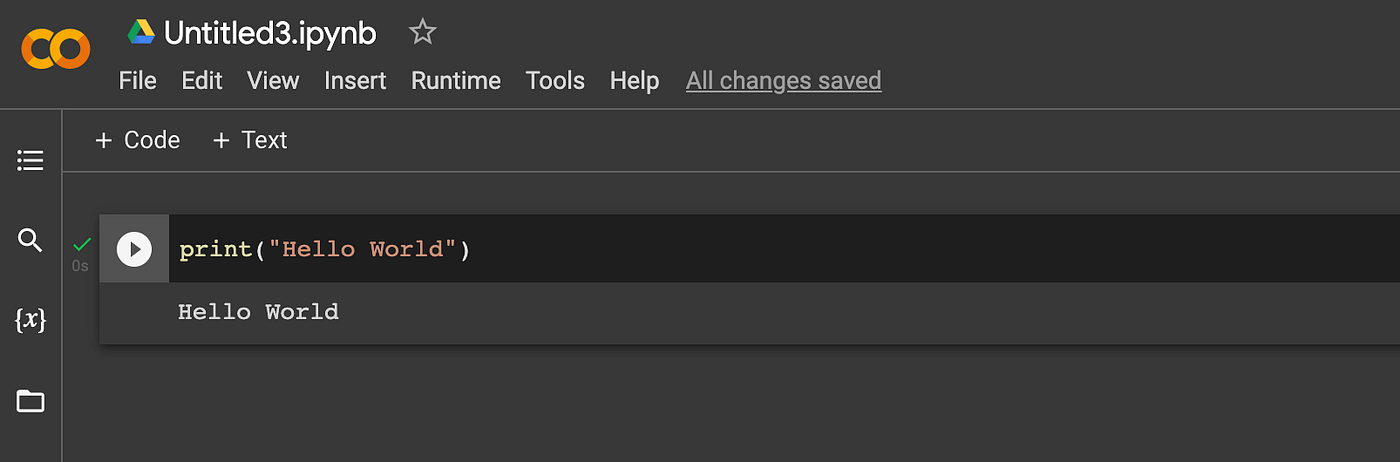Open the Edit menu
Screen dimensions: 1400x462
coord(202,81)
